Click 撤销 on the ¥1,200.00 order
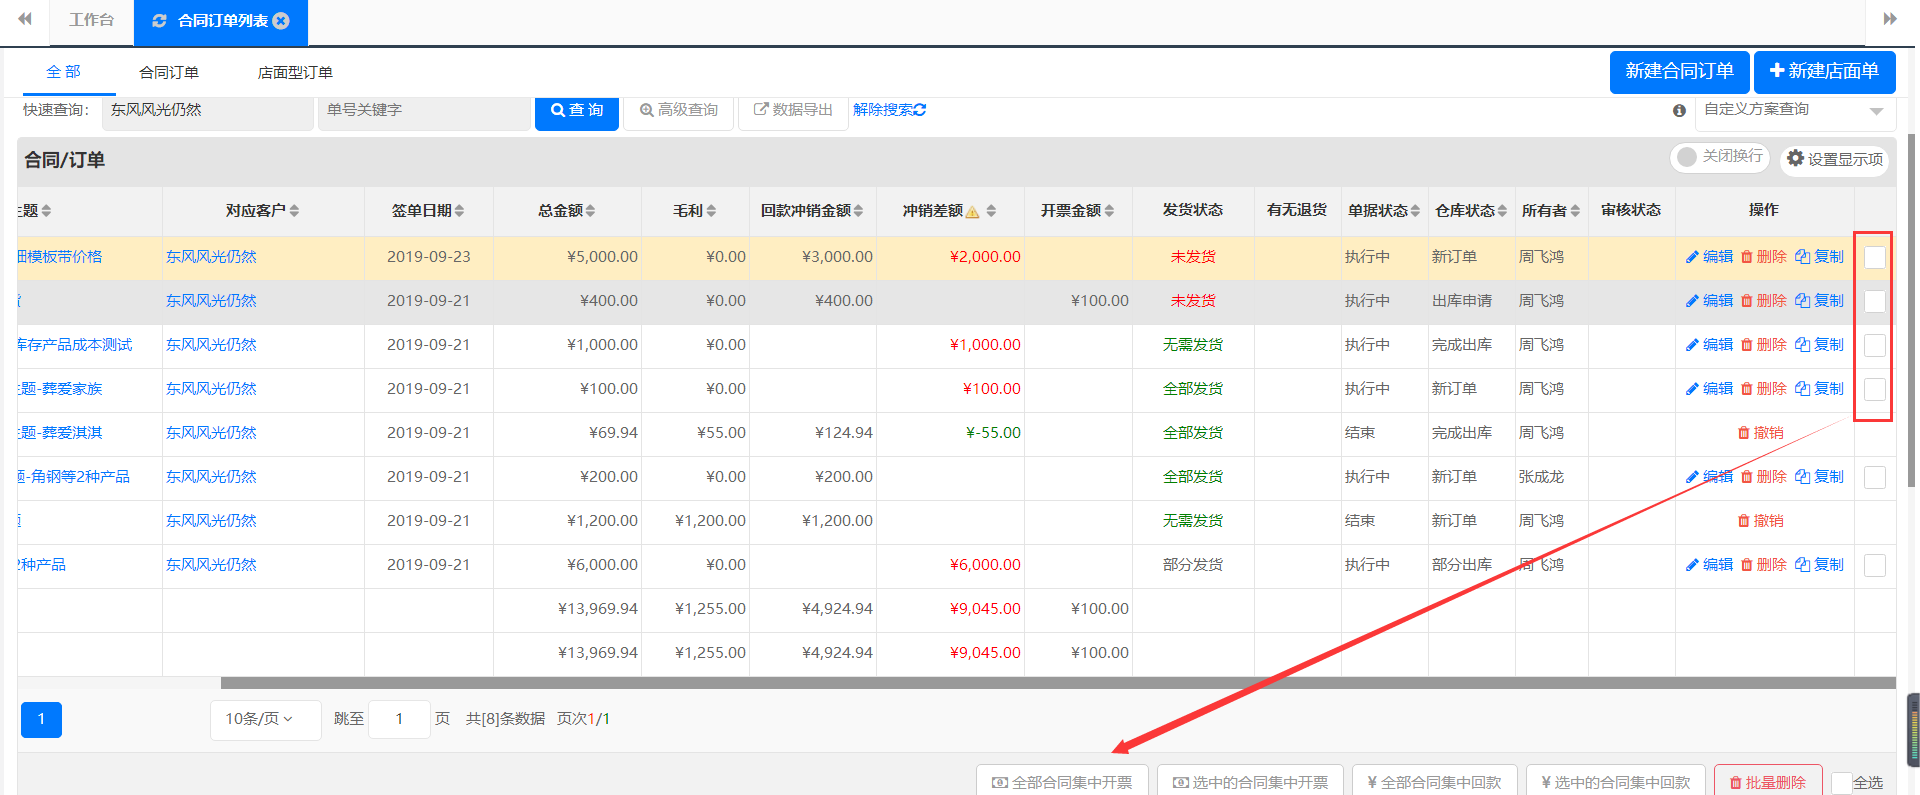 pyautogui.click(x=1761, y=521)
